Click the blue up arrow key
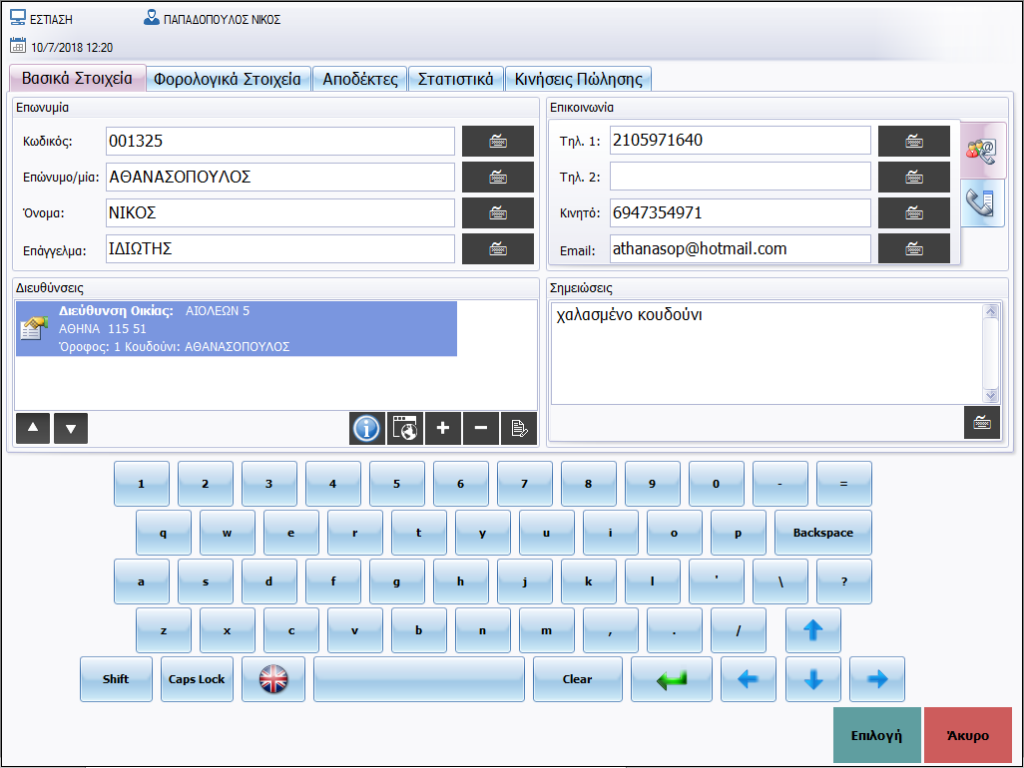This screenshot has width=1024, height=768. click(813, 630)
